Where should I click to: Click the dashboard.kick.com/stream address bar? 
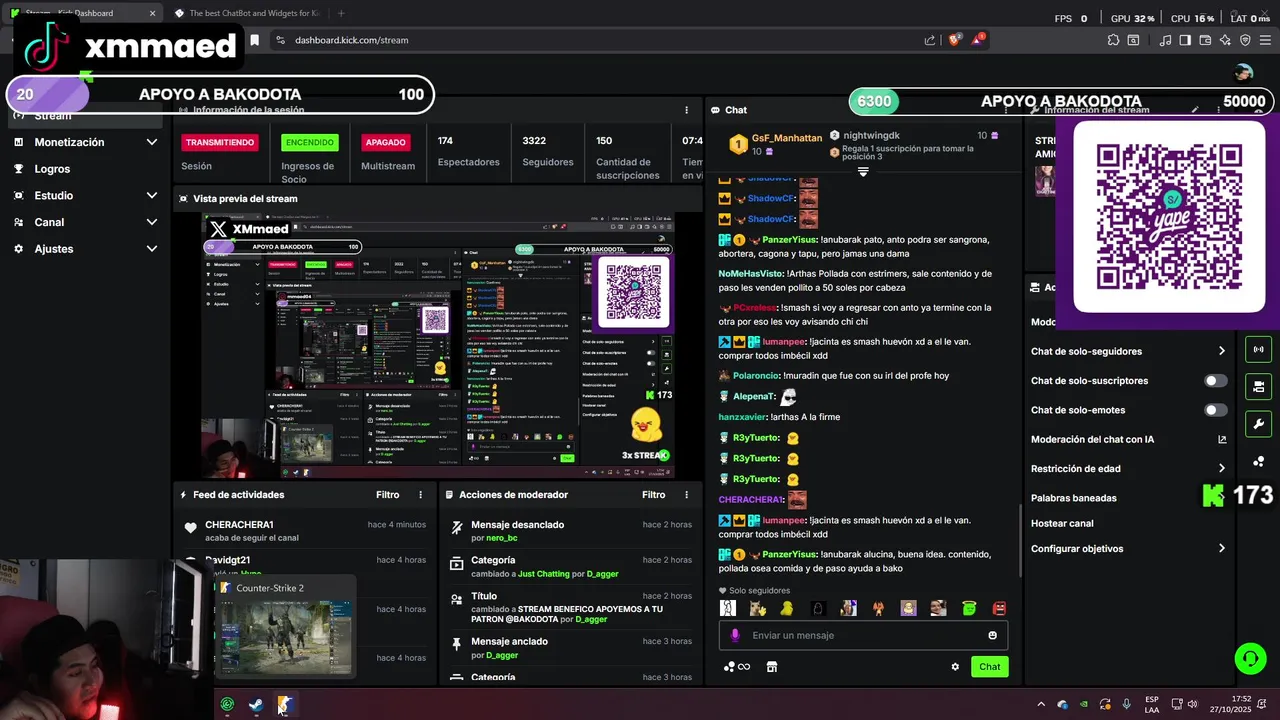click(352, 40)
